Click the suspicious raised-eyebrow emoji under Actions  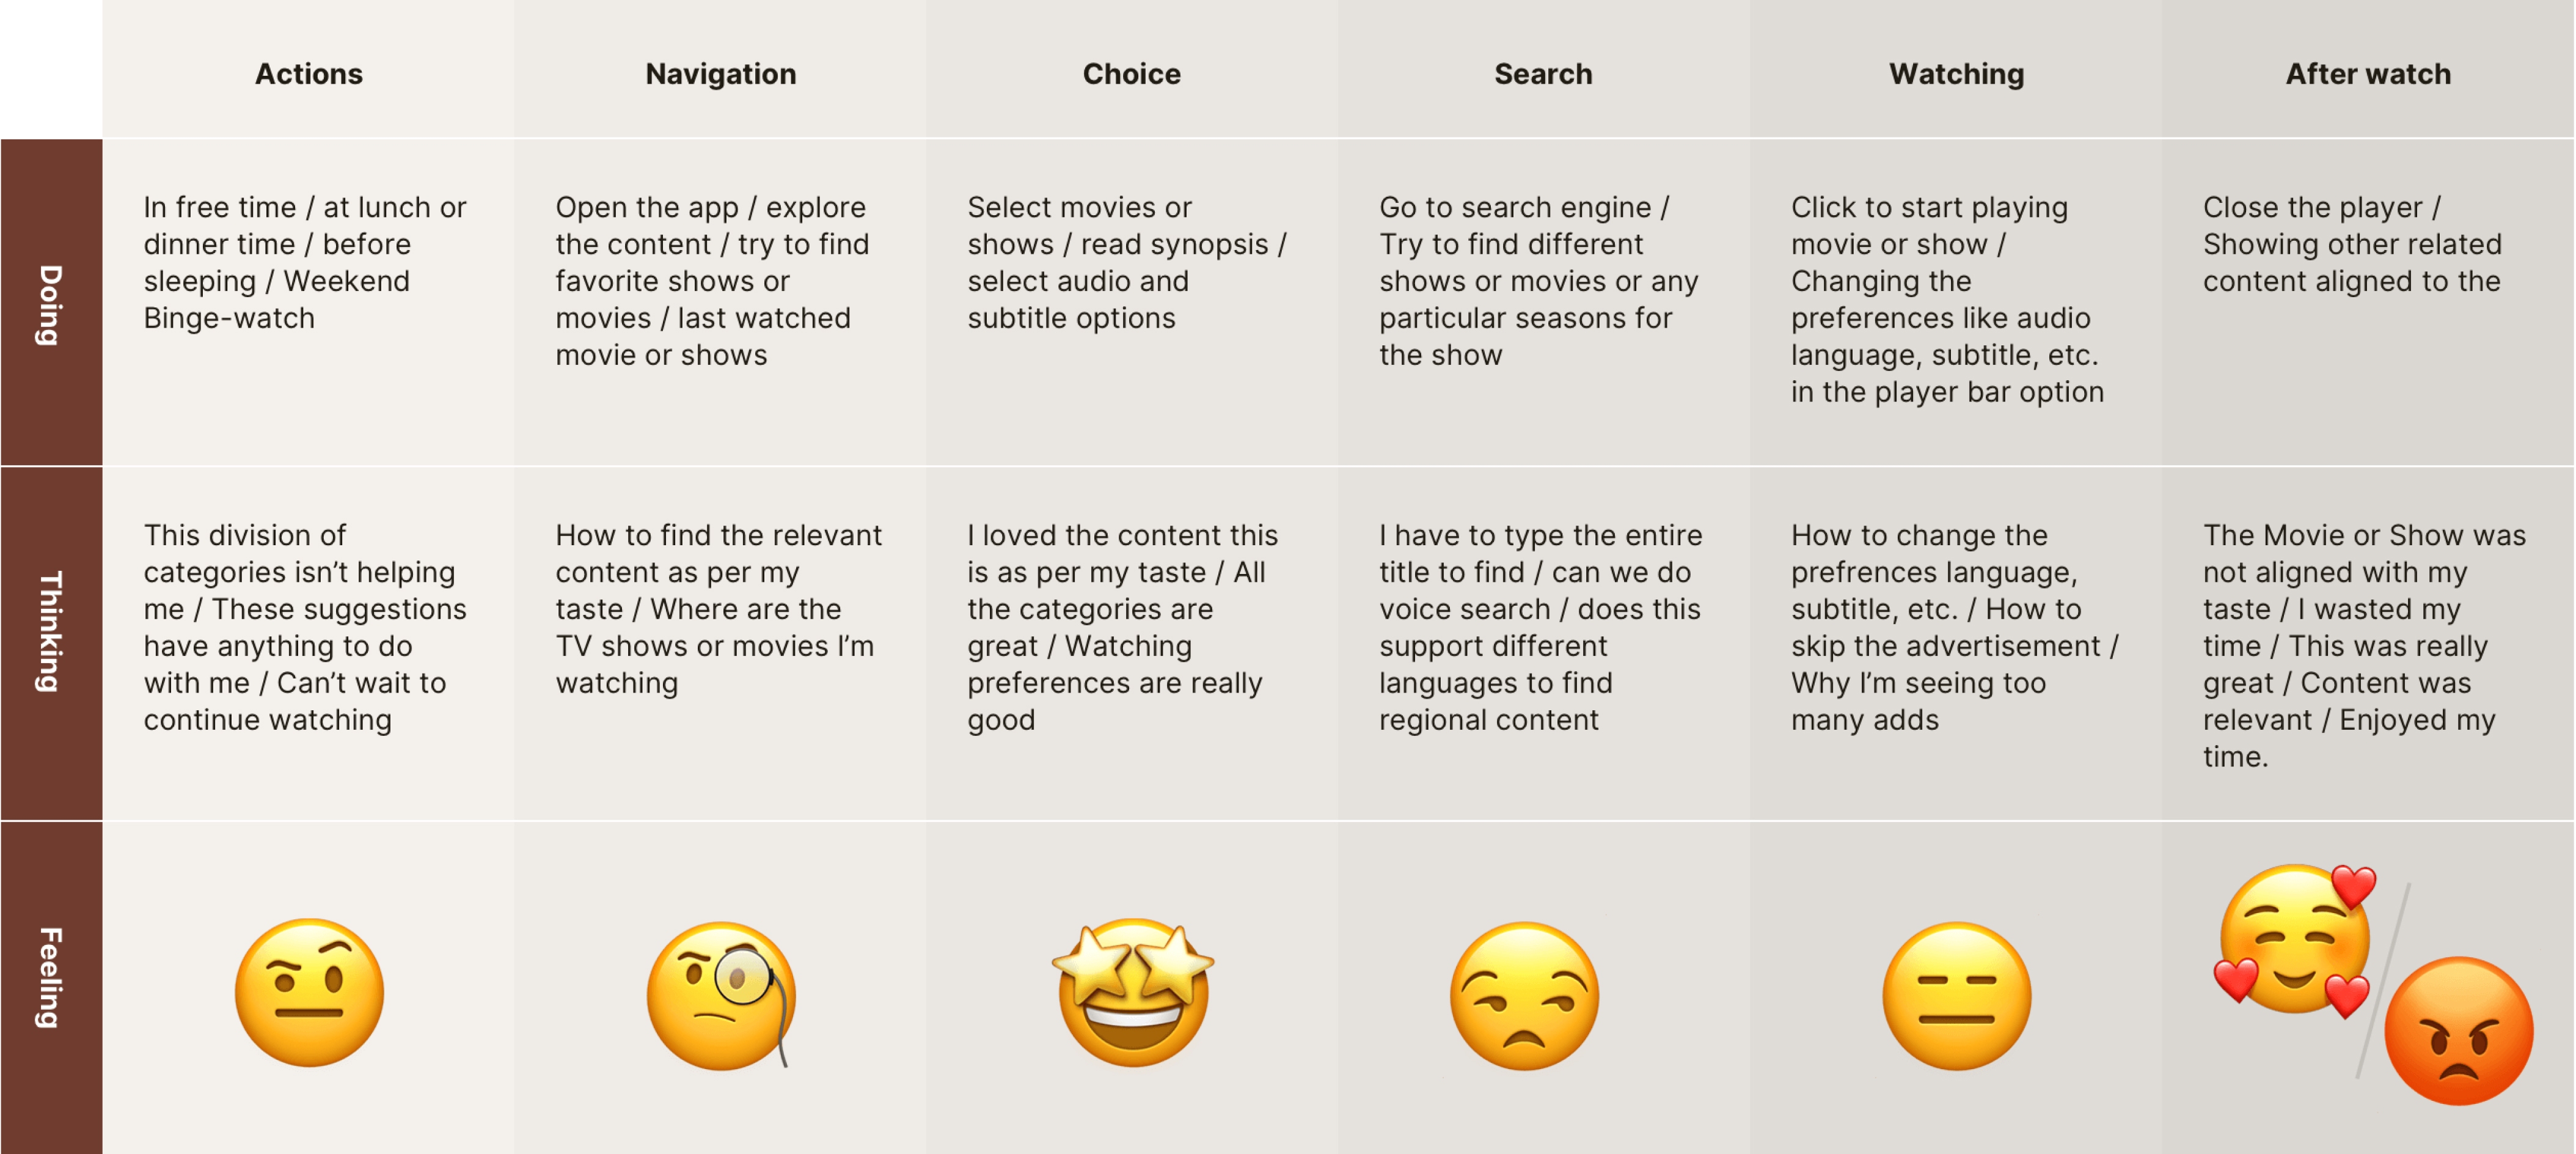(309, 992)
